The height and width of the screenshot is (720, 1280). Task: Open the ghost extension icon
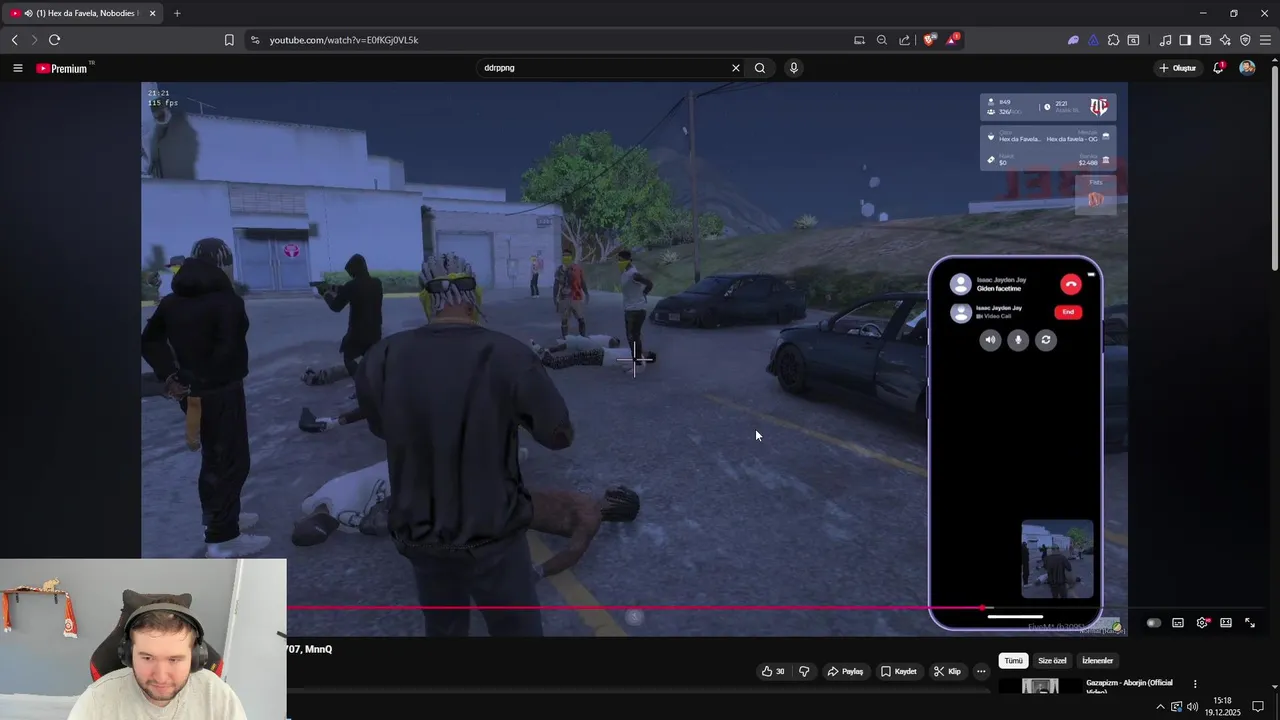click(x=1073, y=40)
